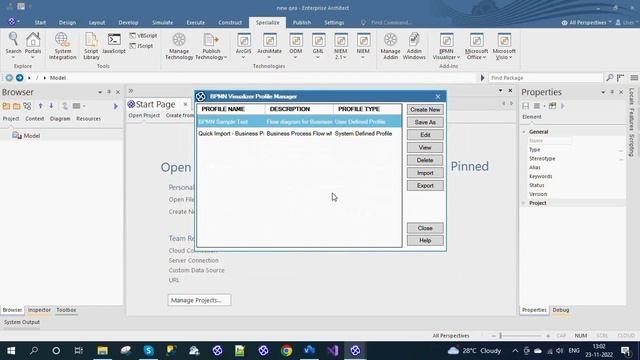Open the Script Library
640x360 pixels.
click(x=91, y=46)
